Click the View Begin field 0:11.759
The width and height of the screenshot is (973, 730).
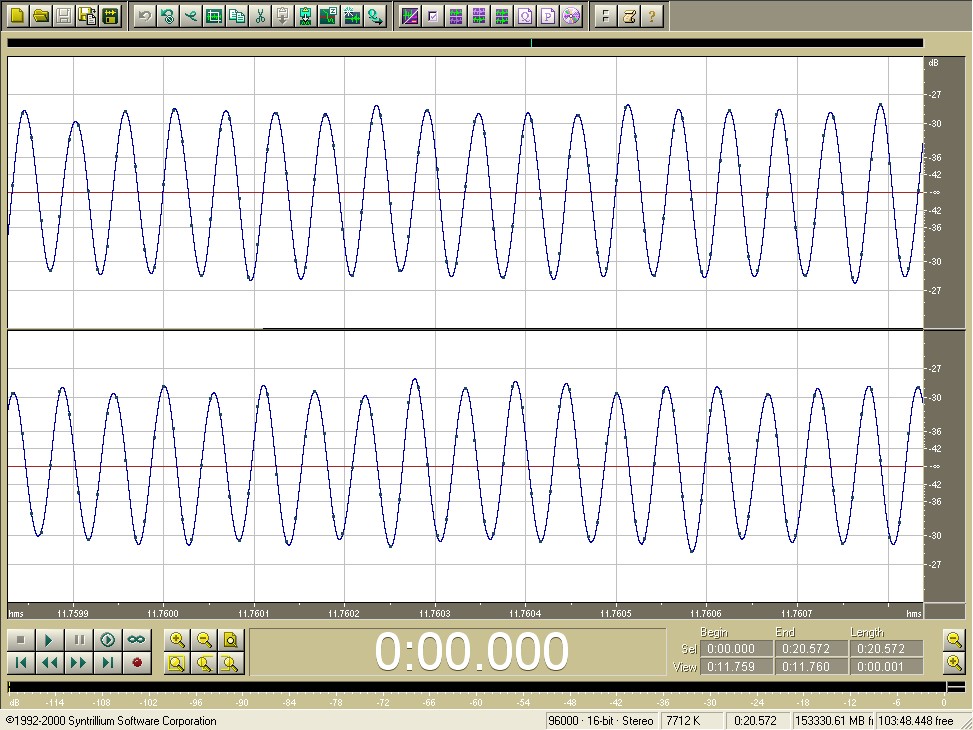click(x=737, y=667)
